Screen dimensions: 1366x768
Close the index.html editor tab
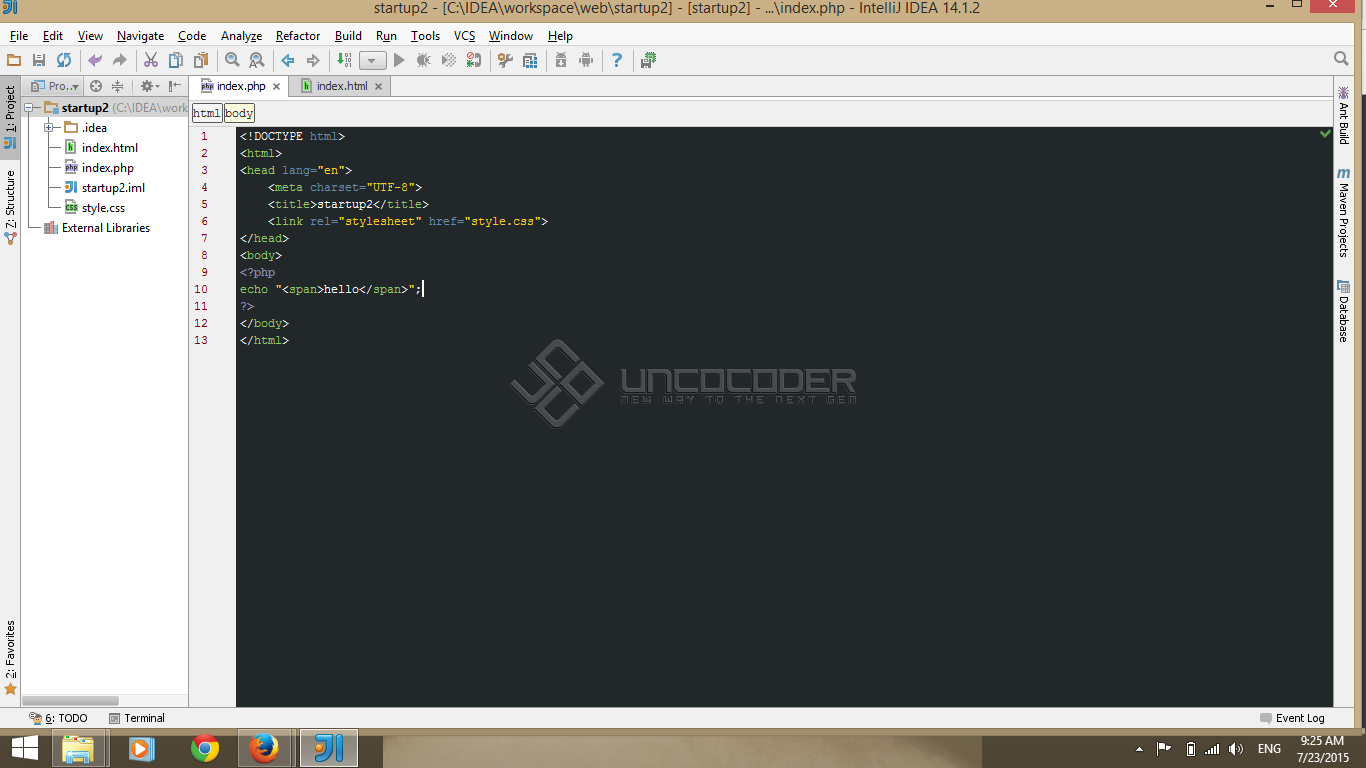click(379, 87)
